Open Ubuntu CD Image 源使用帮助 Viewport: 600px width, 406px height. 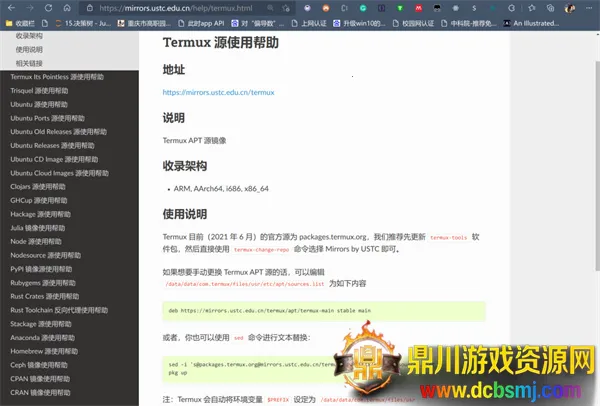54,159
